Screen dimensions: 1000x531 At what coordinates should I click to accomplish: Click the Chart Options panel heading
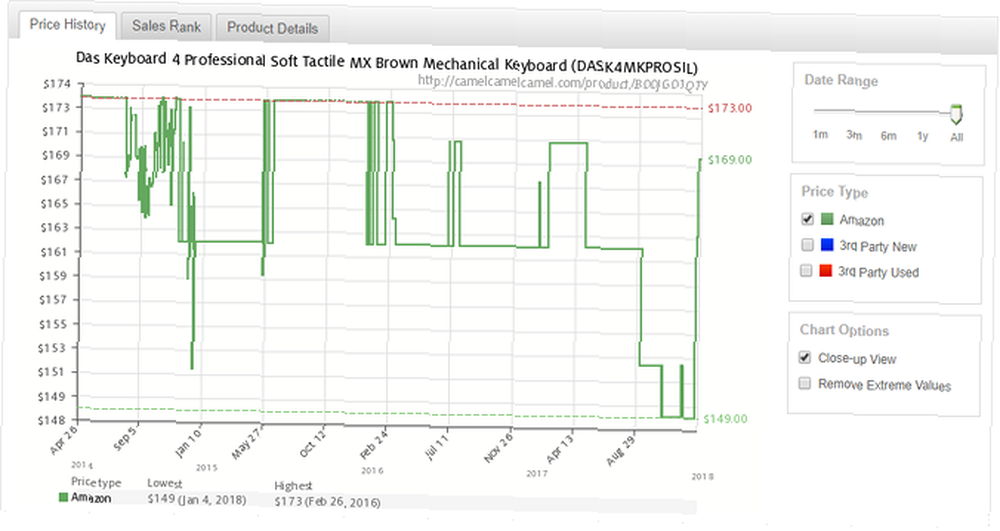(844, 330)
